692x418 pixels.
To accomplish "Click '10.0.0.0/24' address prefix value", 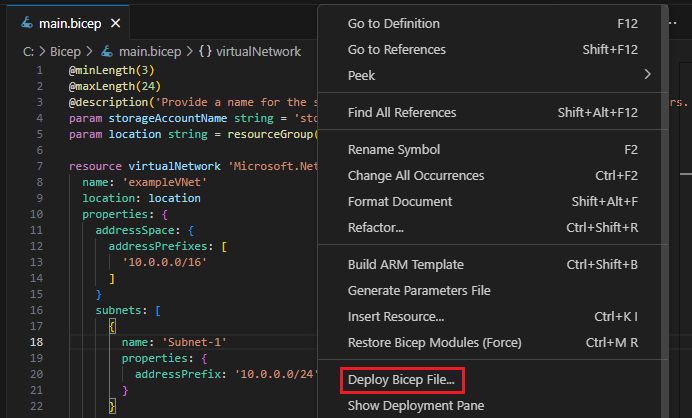I will pos(276,374).
